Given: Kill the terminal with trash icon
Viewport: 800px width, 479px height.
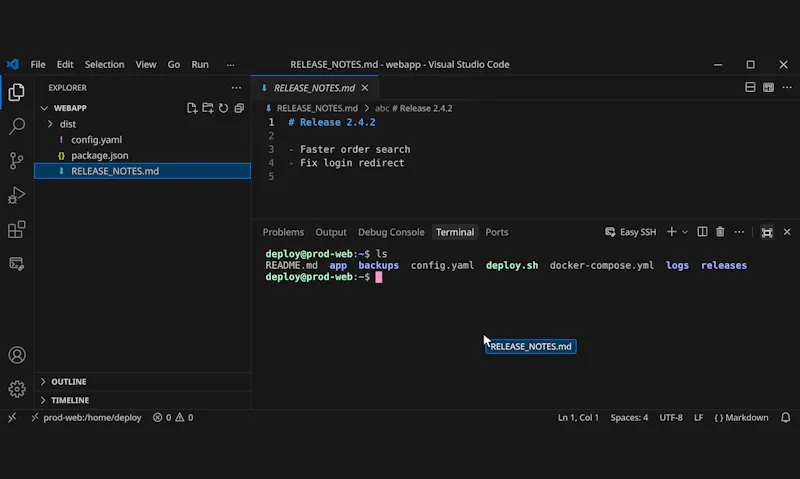Looking at the screenshot, I should point(720,232).
